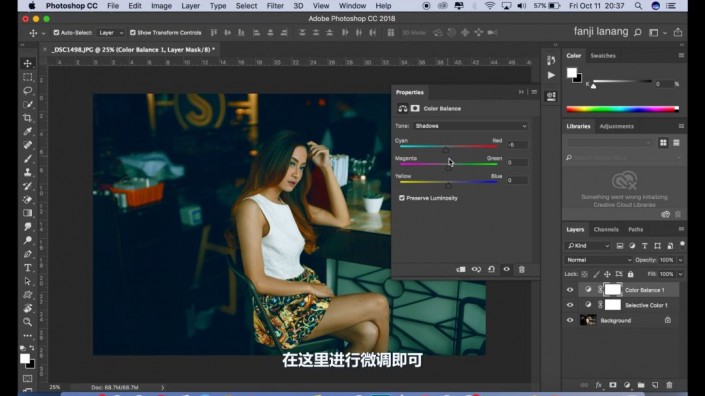
Task: Create new group folder in Layers panel
Action: [641, 385]
